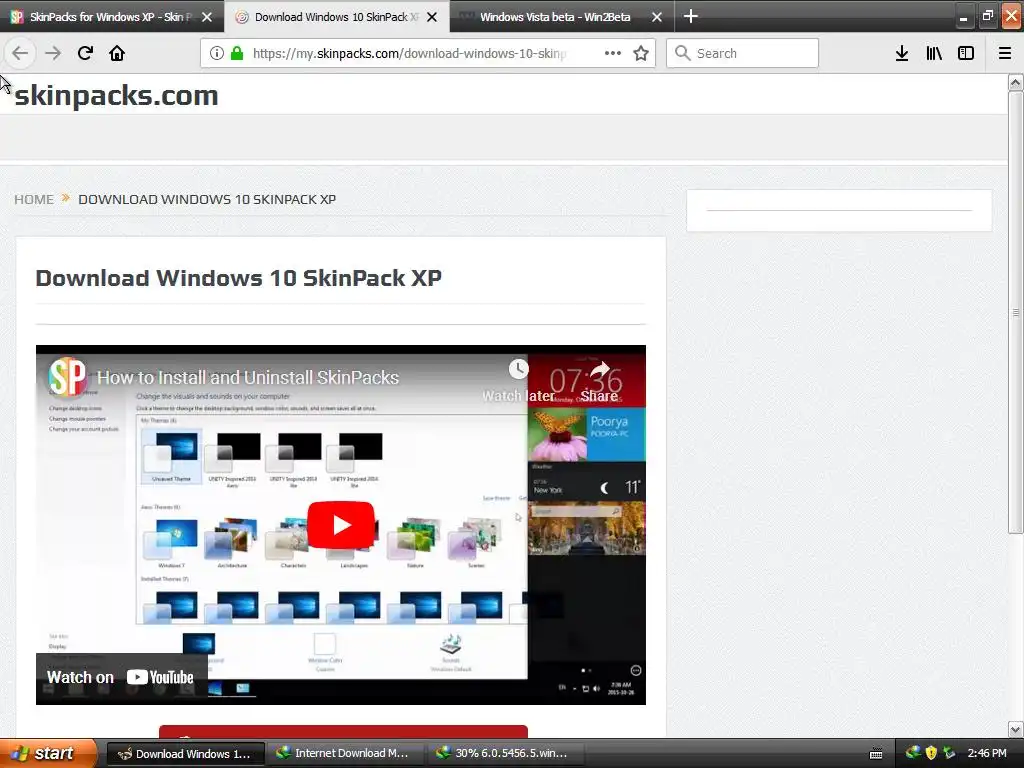Open a new tab with plus button
Image resolution: width=1024 pixels, height=768 pixels.
tap(690, 16)
